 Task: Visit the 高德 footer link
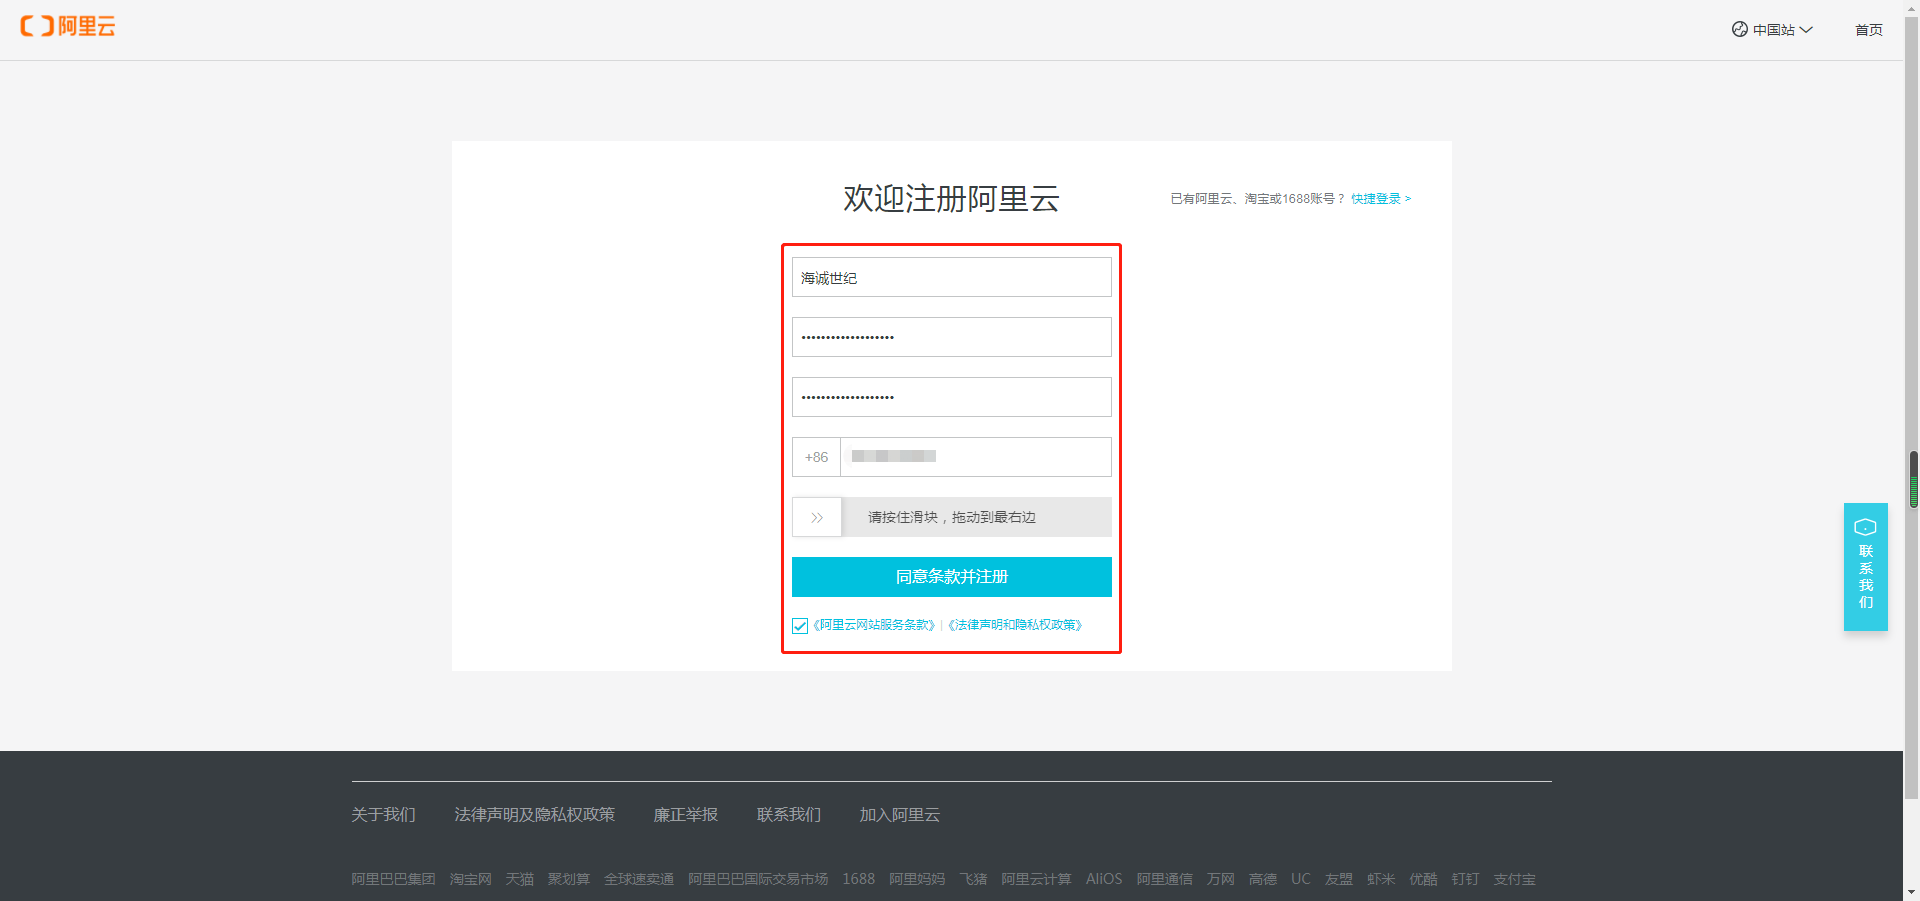click(x=1262, y=879)
